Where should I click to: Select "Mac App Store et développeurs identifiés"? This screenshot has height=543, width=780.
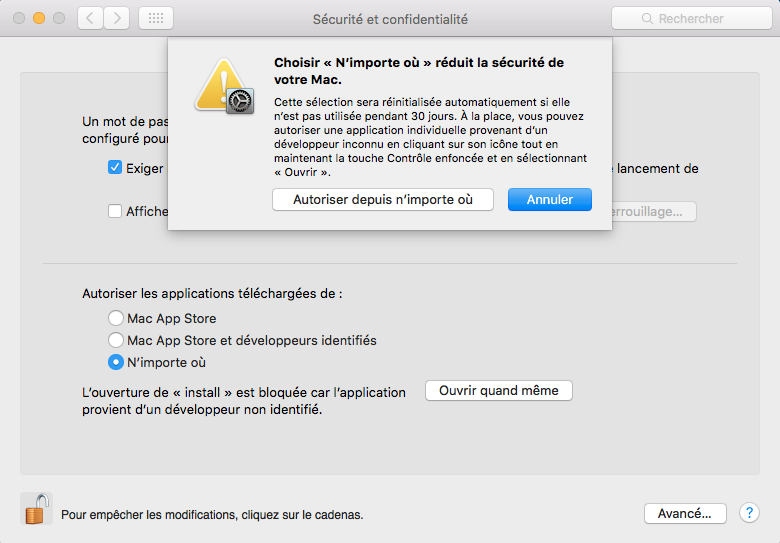pyautogui.click(x=115, y=340)
